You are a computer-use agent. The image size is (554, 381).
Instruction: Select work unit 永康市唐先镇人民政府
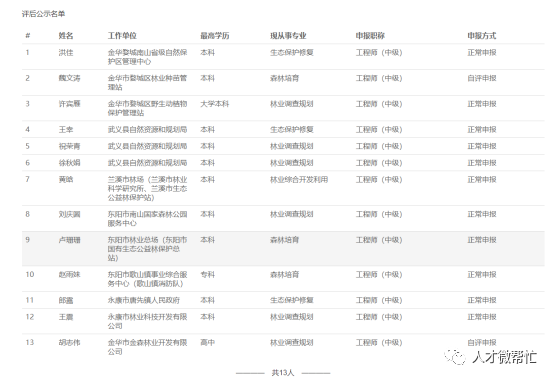[x=144, y=300]
